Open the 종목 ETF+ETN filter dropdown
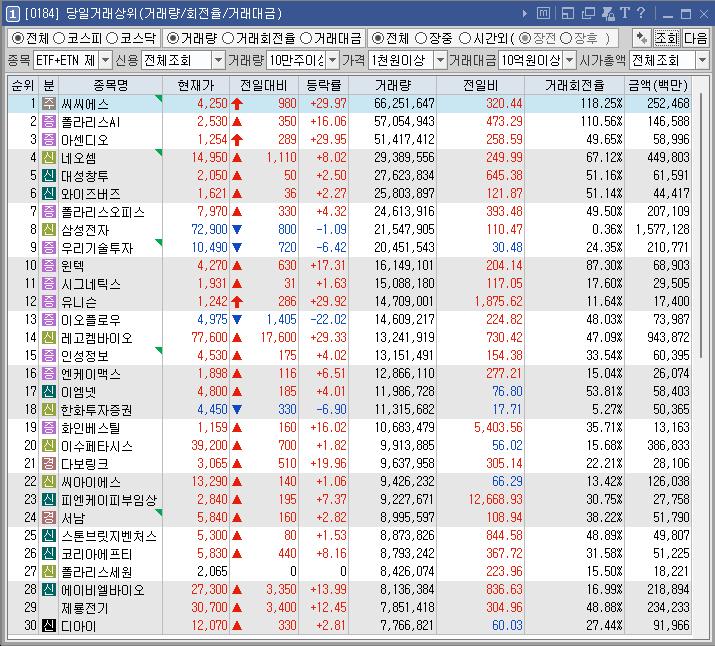The image size is (715, 646). pos(105,60)
